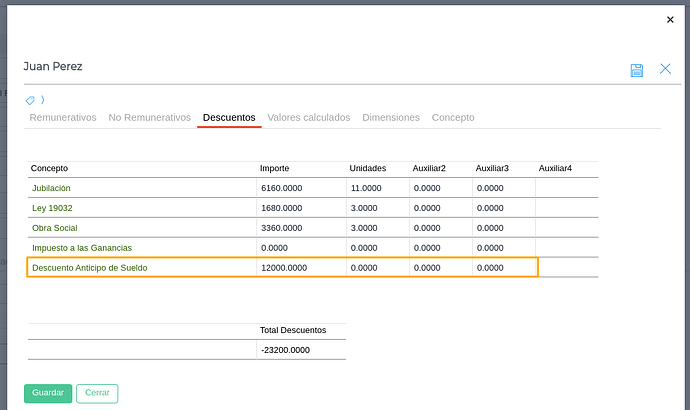The height and width of the screenshot is (410, 690).
Task: Click the blue X icon beside save
Action: pyautogui.click(x=665, y=69)
